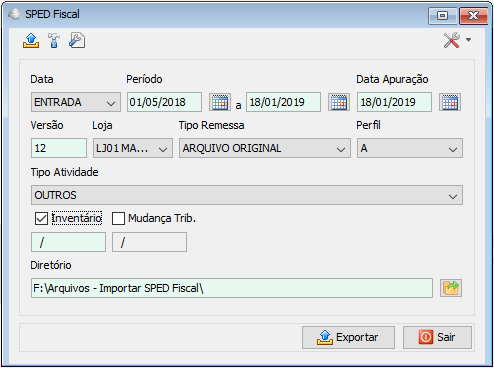
Task: Click the Tipo Atividade label text
Action: [x=64, y=172]
